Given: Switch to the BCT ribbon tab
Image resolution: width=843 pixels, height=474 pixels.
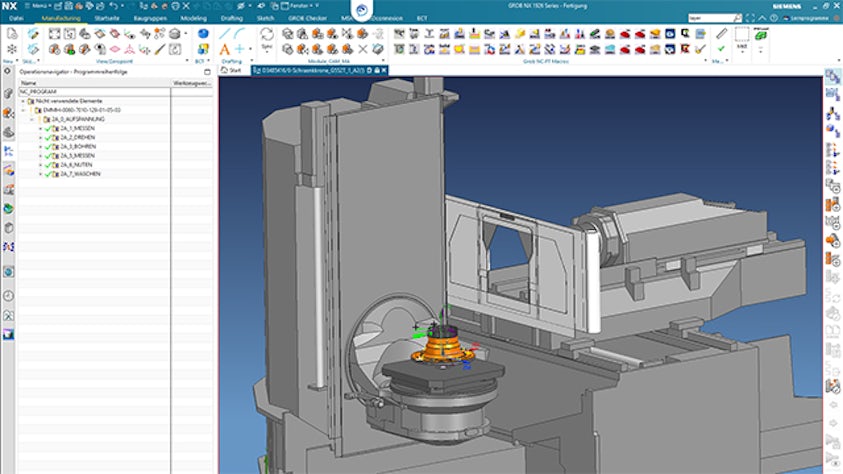Looking at the screenshot, I should (422, 18).
